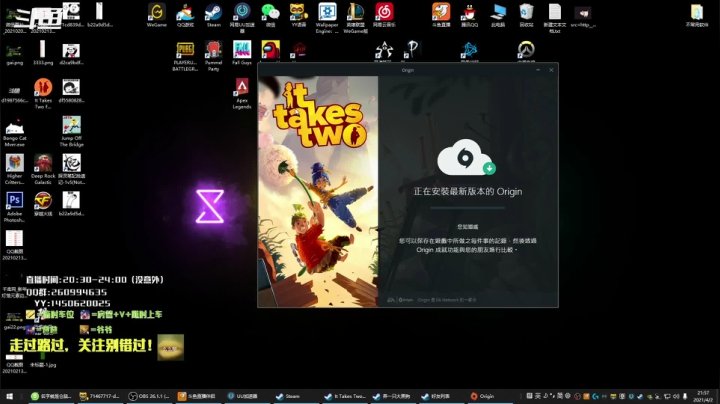Select the 新建文本文档.txt desktop file

[555, 18]
